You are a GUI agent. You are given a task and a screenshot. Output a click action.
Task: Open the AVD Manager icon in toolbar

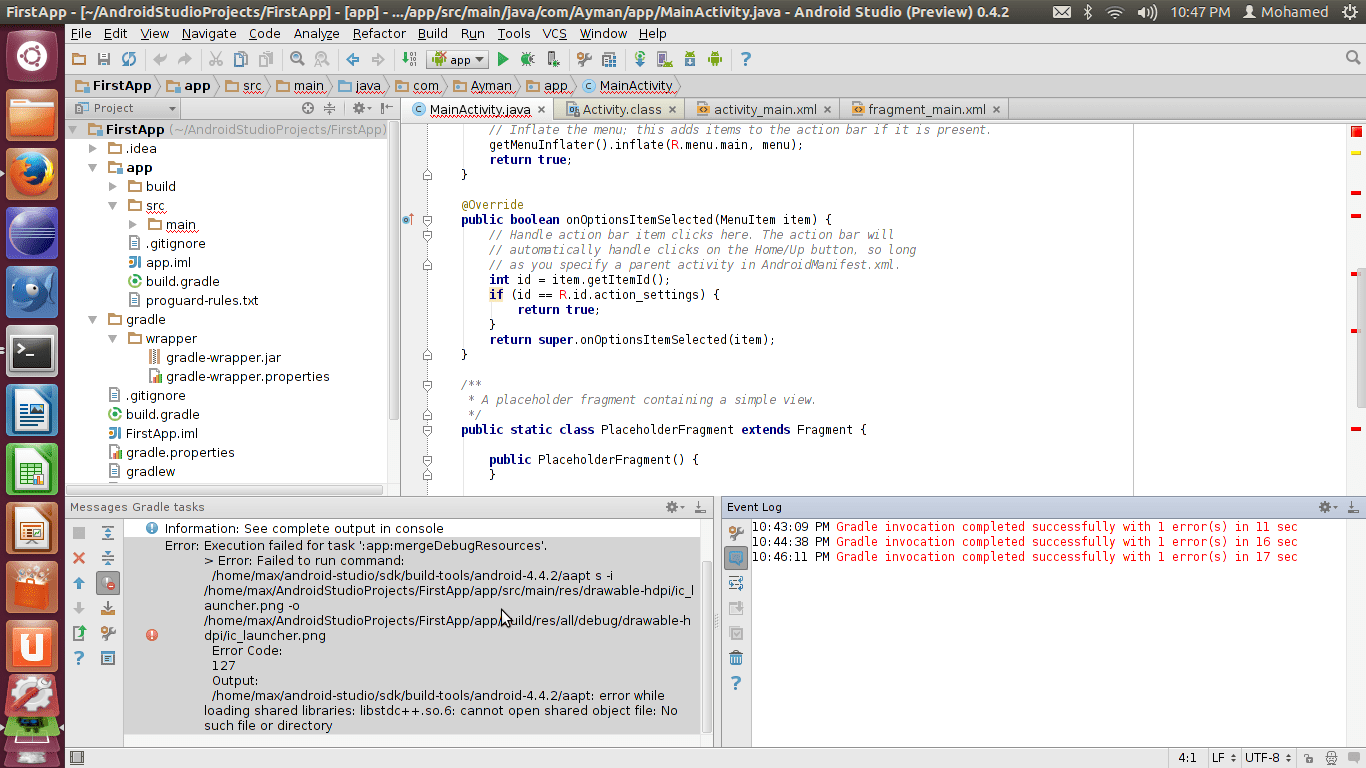tap(663, 59)
